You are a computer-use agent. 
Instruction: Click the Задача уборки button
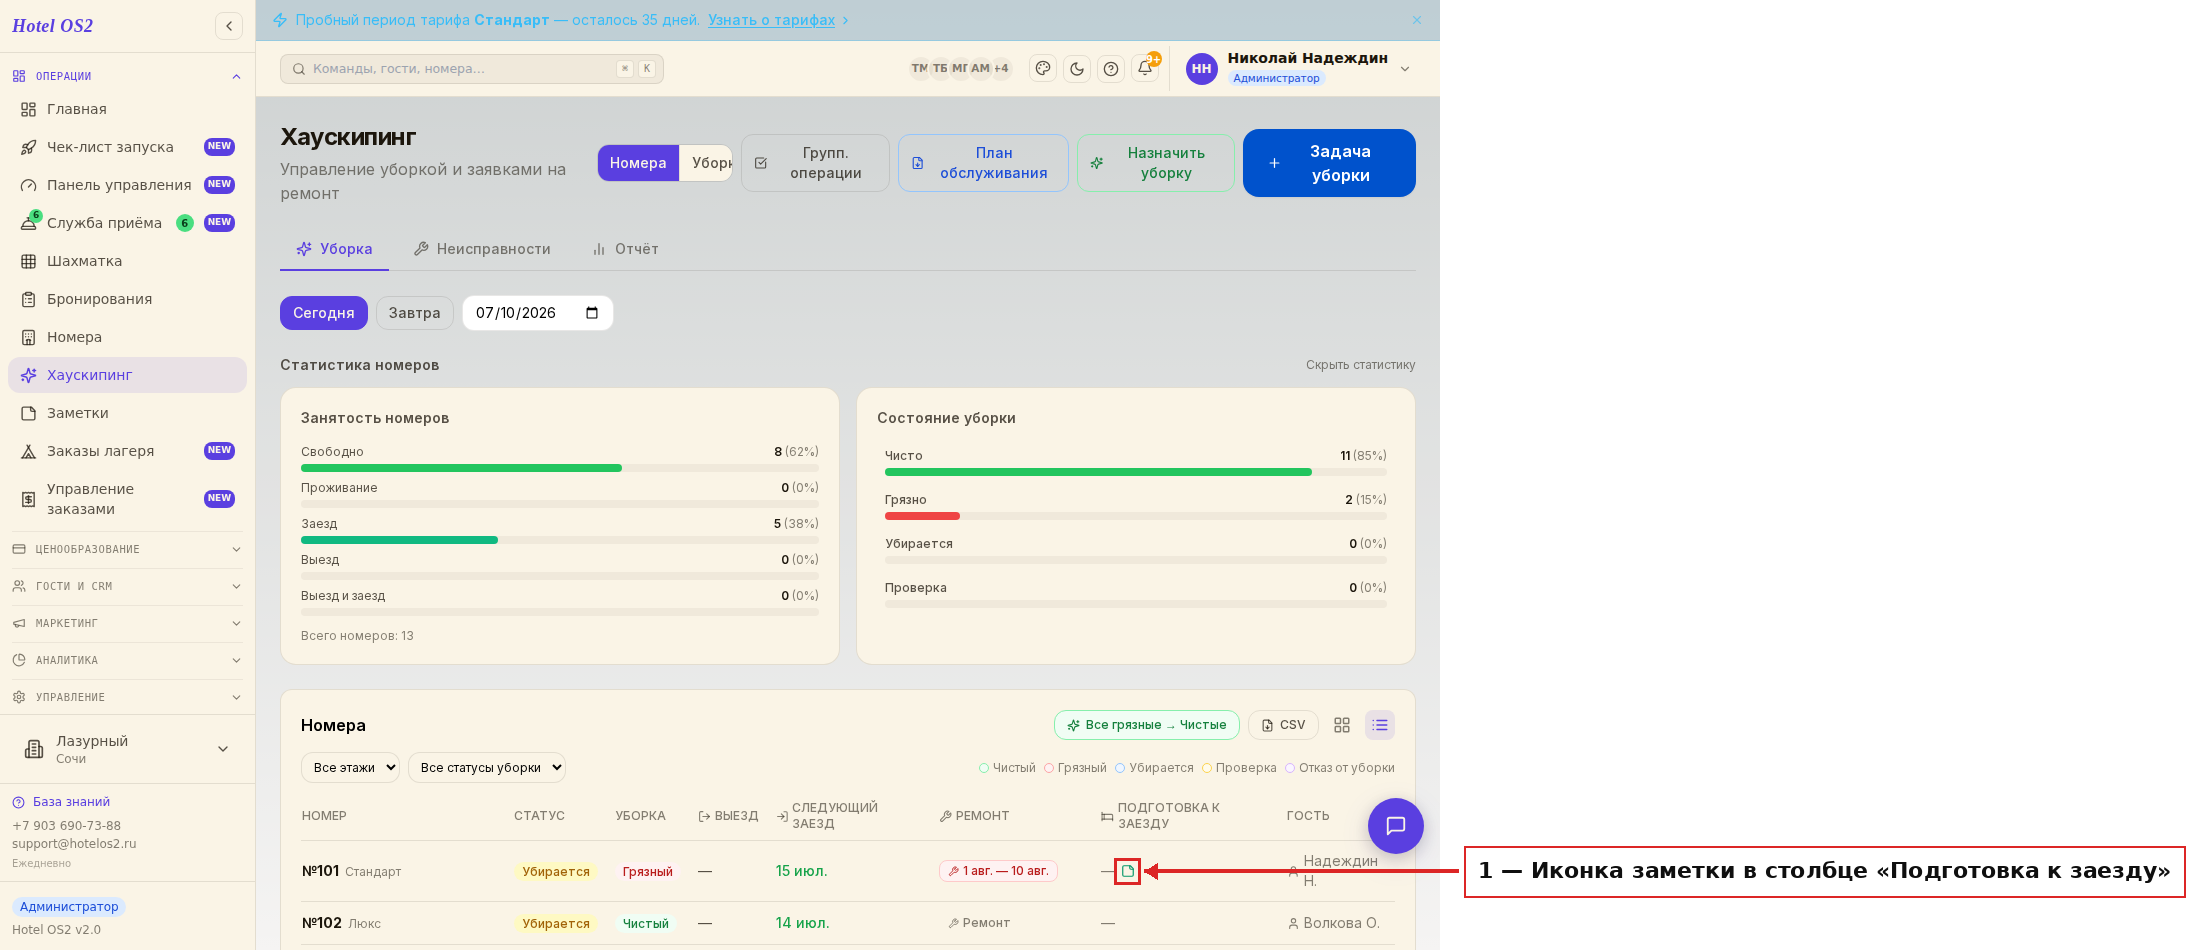(x=1329, y=163)
